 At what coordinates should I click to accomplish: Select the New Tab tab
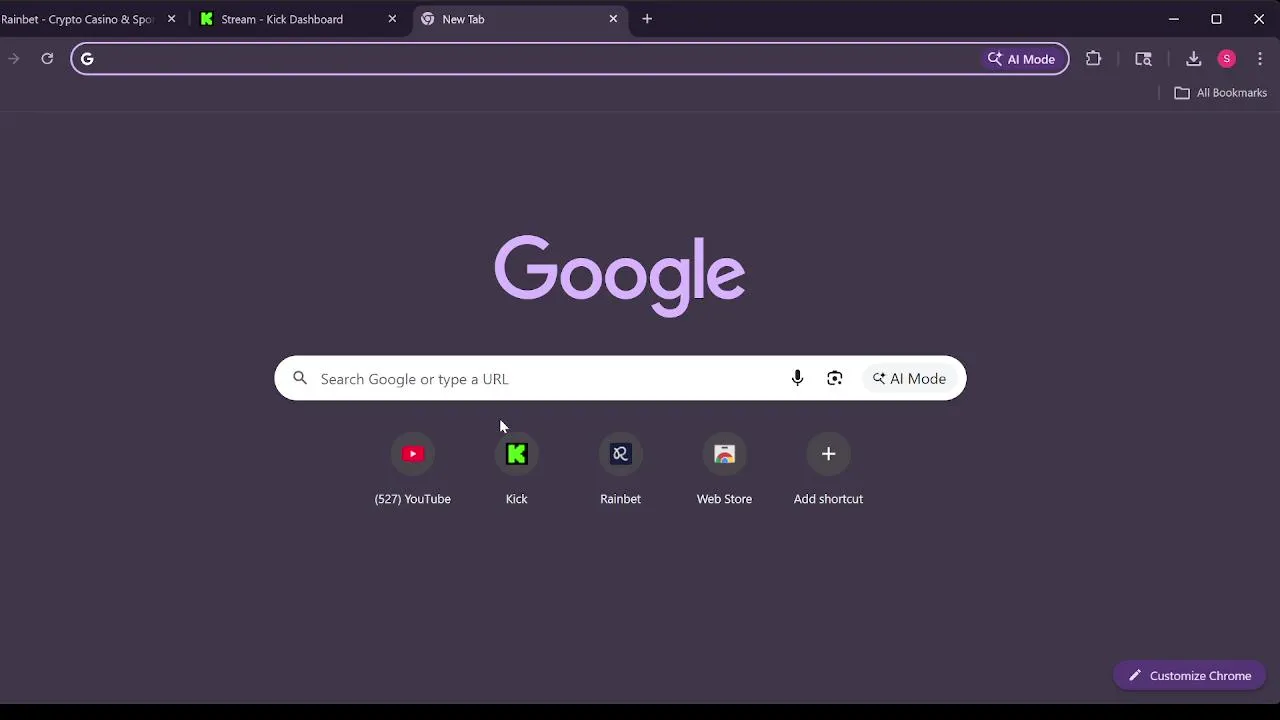coord(520,19)
